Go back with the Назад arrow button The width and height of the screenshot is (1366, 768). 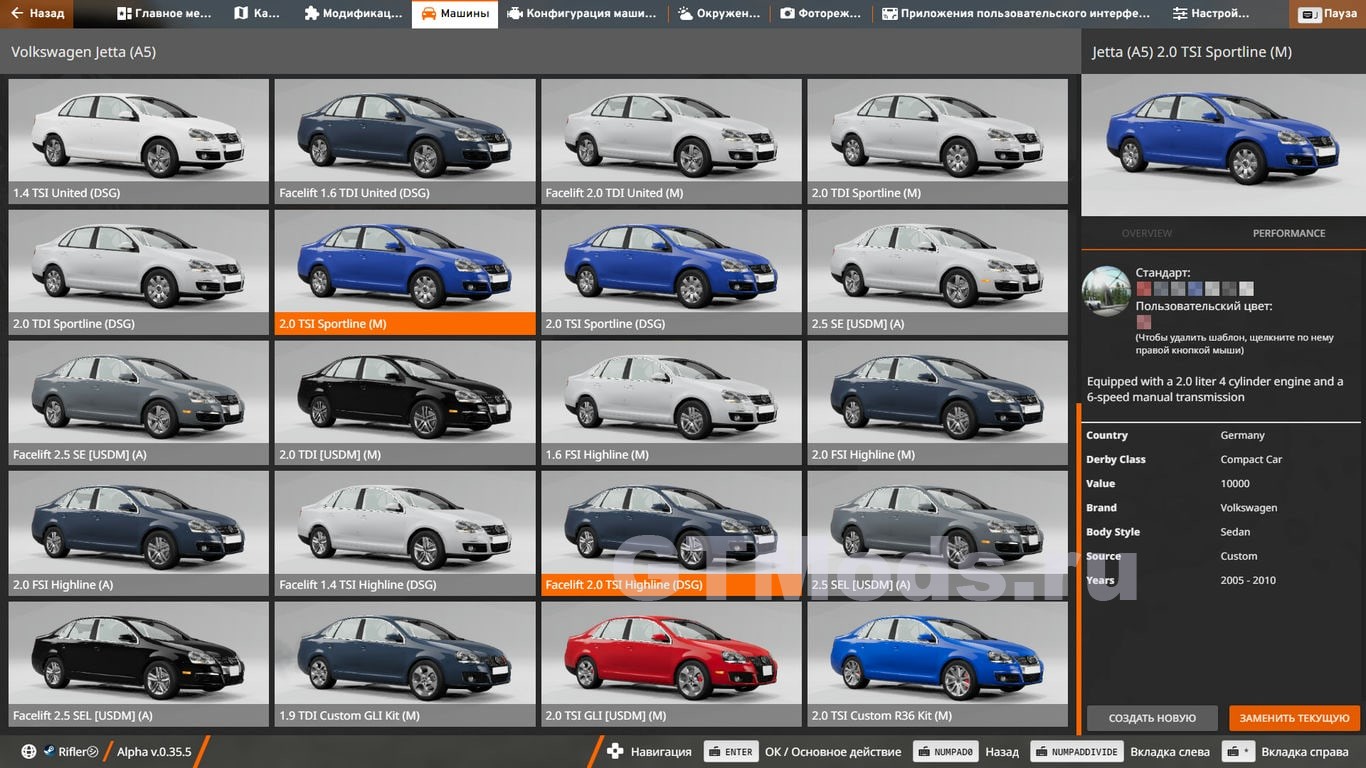pos(37,14)
